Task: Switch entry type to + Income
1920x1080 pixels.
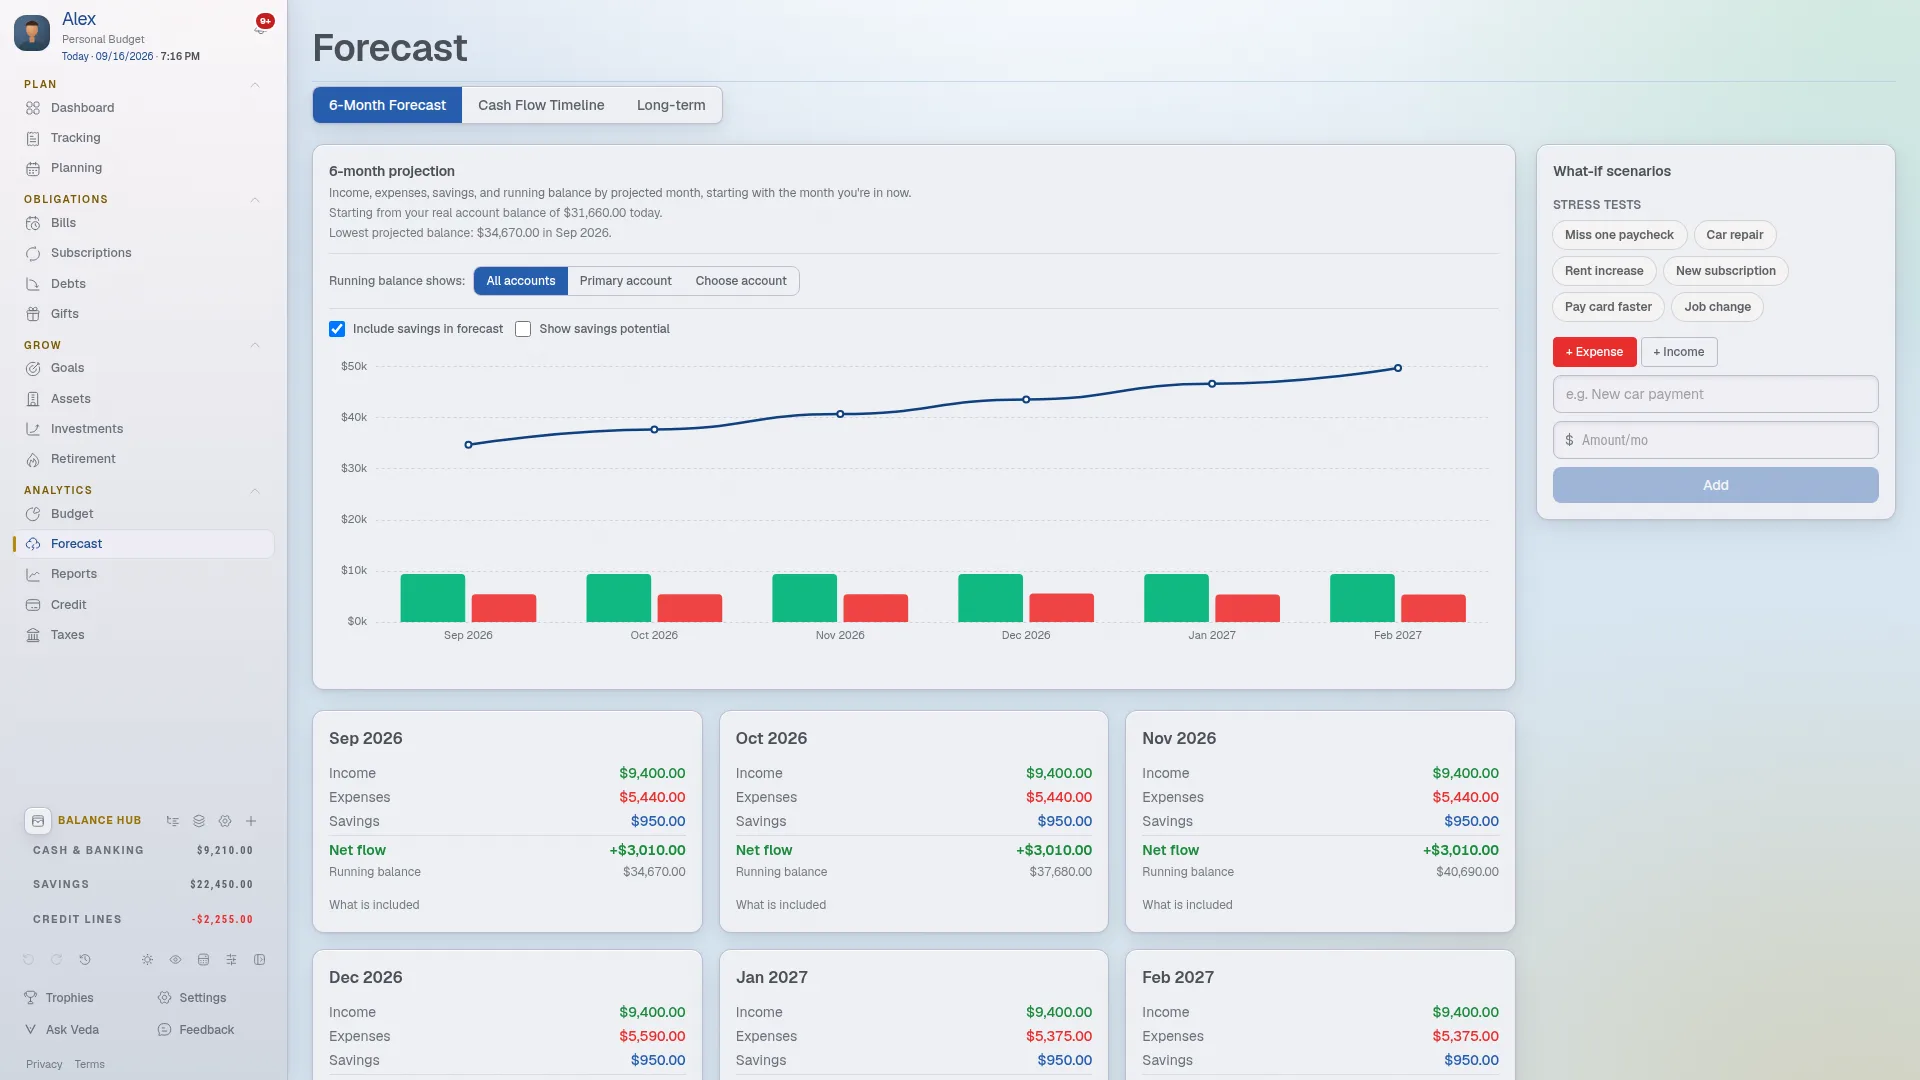Action: coord(1679,352)
